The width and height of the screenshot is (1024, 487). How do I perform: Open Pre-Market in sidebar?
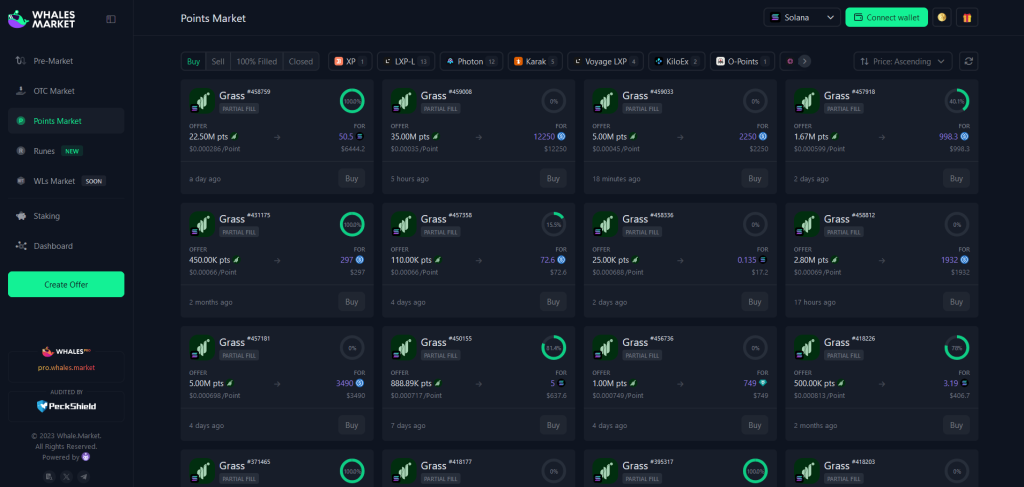point(66,61)
